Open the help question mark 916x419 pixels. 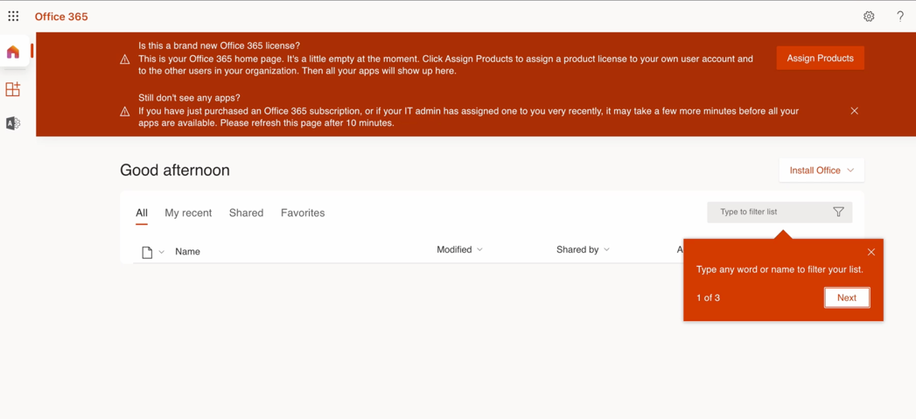900,16
